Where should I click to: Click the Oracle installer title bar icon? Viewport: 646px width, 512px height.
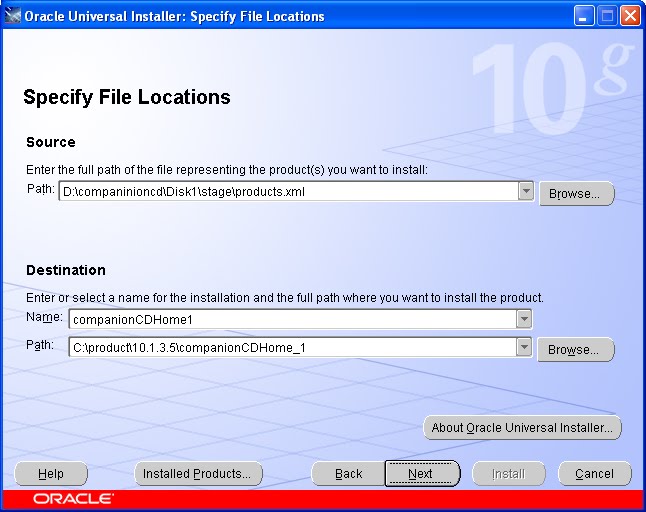(x=12, y=16)
